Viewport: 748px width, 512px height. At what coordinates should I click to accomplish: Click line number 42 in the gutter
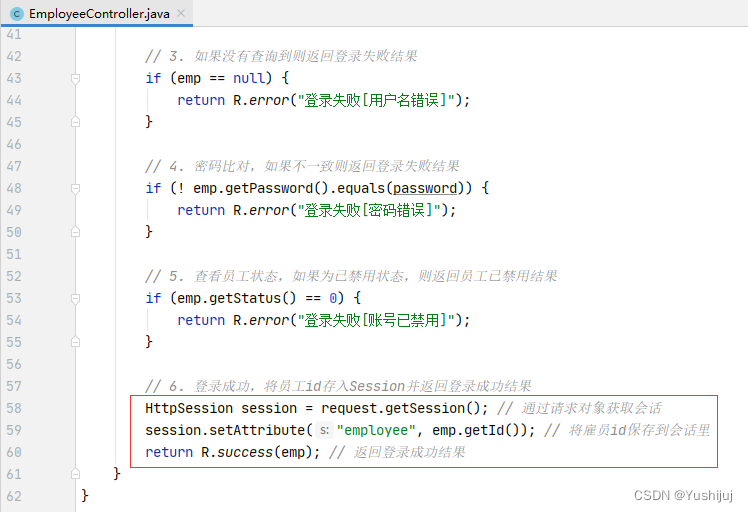coord(14,56)
